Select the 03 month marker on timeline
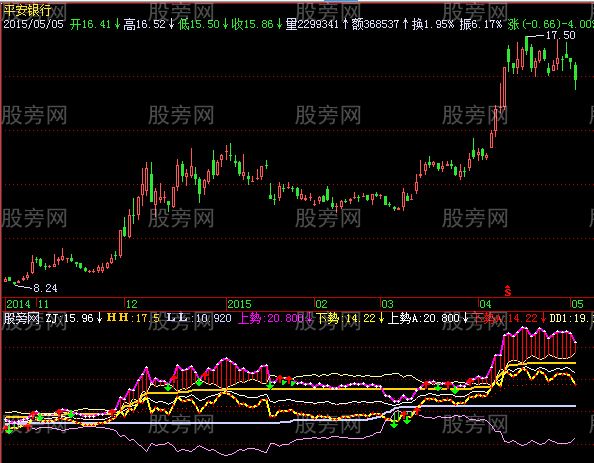The height and width of the screenshot is (463, 594). point(387,304)
